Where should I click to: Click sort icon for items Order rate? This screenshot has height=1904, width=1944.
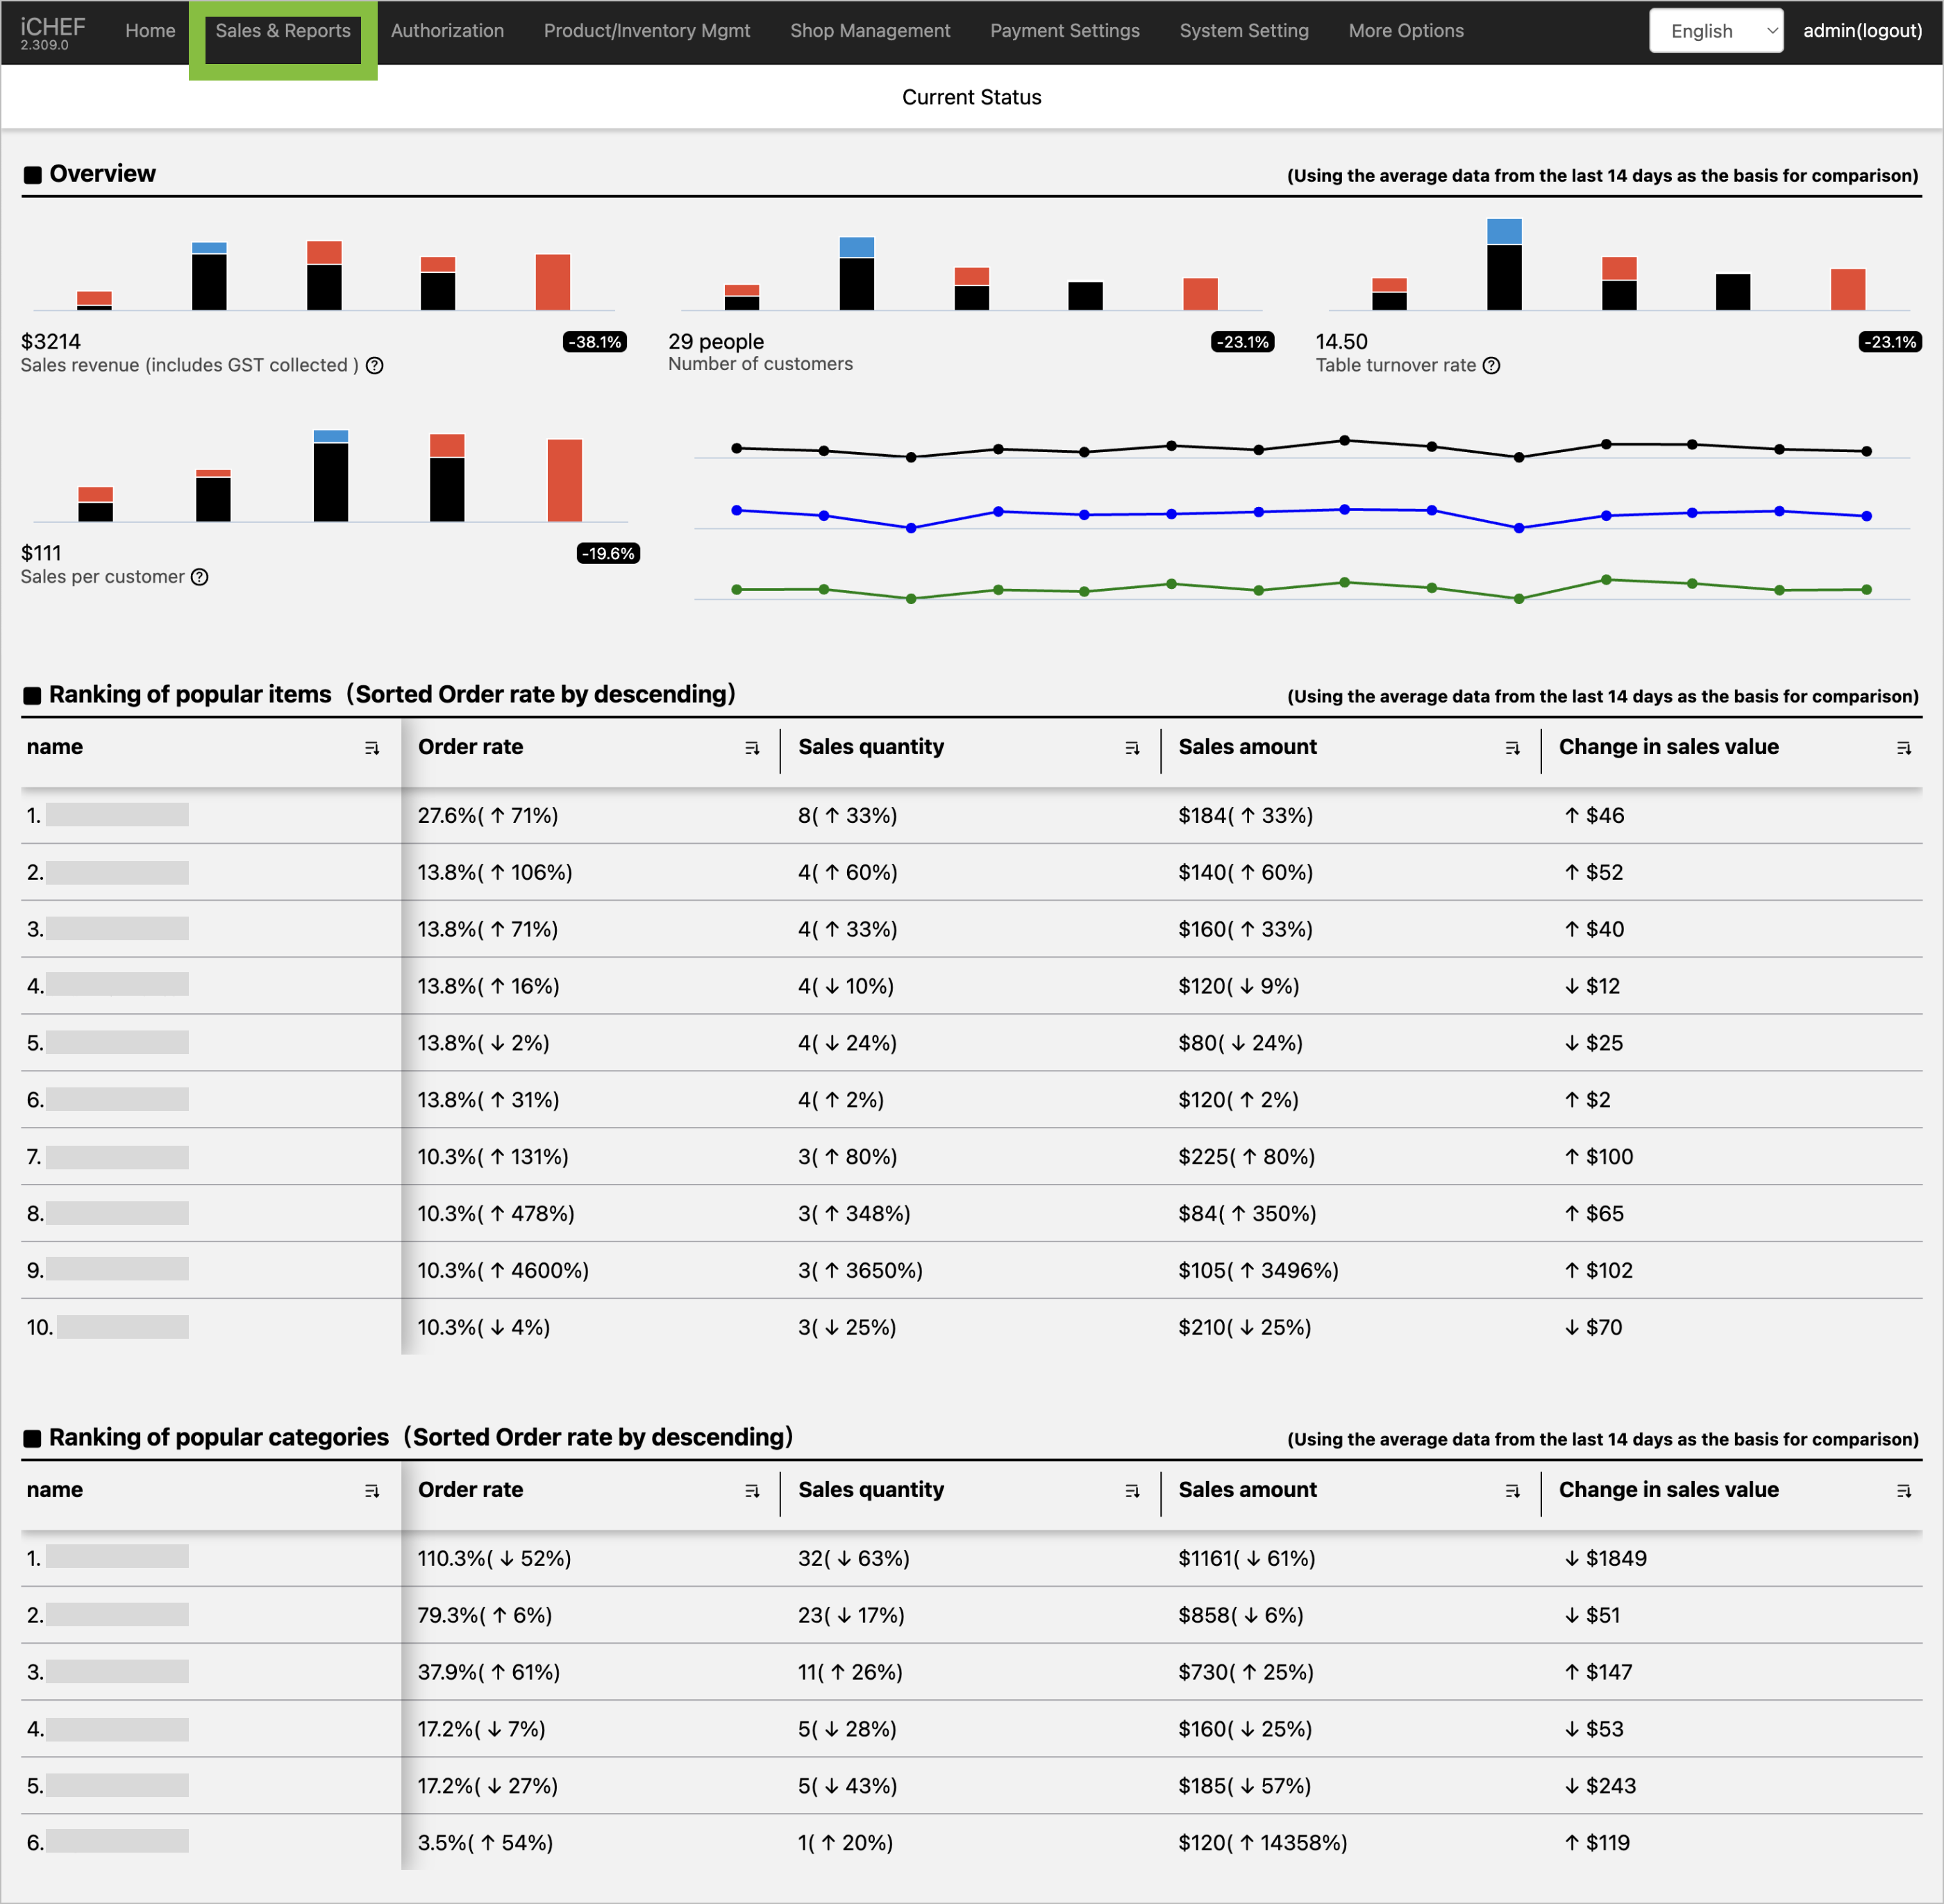[752, 748]
